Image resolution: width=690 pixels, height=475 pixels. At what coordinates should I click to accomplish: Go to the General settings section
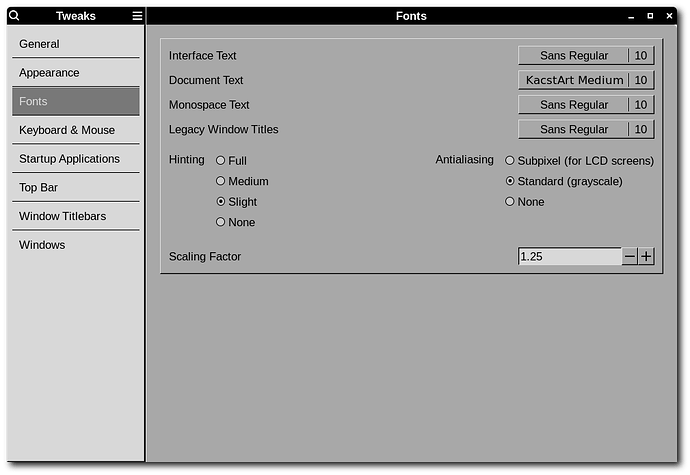click(x=76, y=44)
